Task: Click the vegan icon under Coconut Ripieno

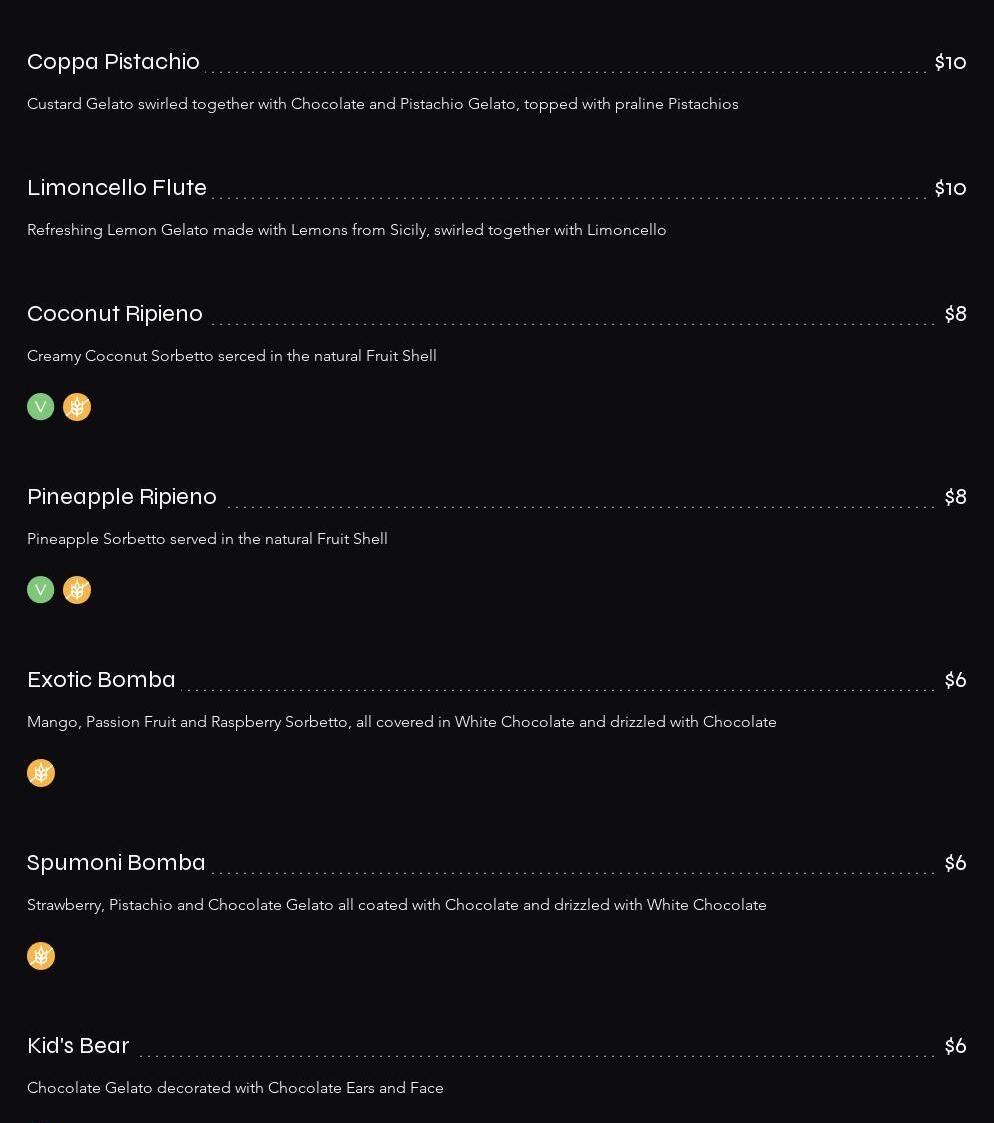Action: click(x=41, y=407)
